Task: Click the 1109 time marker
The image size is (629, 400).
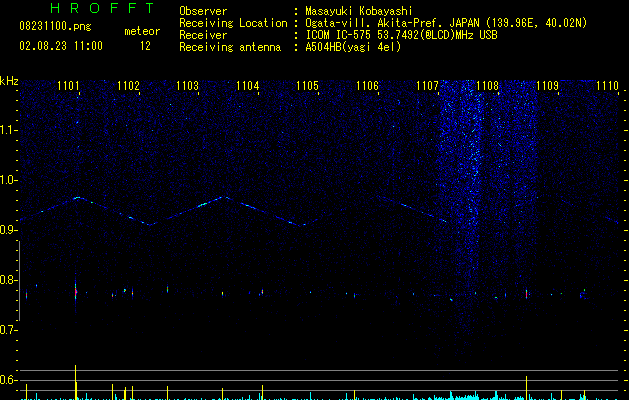Action: pos(548,86)
